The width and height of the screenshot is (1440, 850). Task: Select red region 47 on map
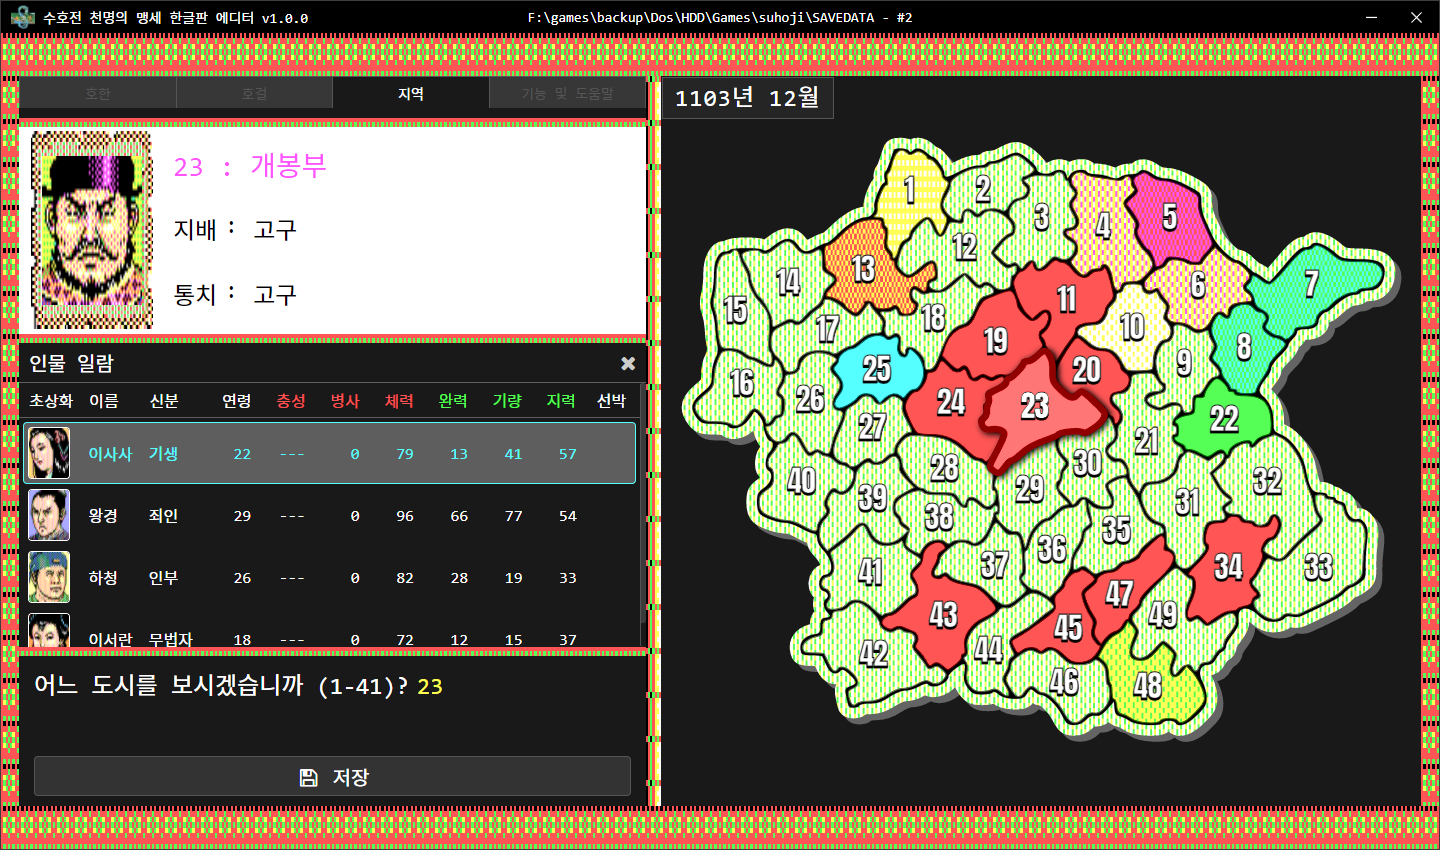point(1119,593)
